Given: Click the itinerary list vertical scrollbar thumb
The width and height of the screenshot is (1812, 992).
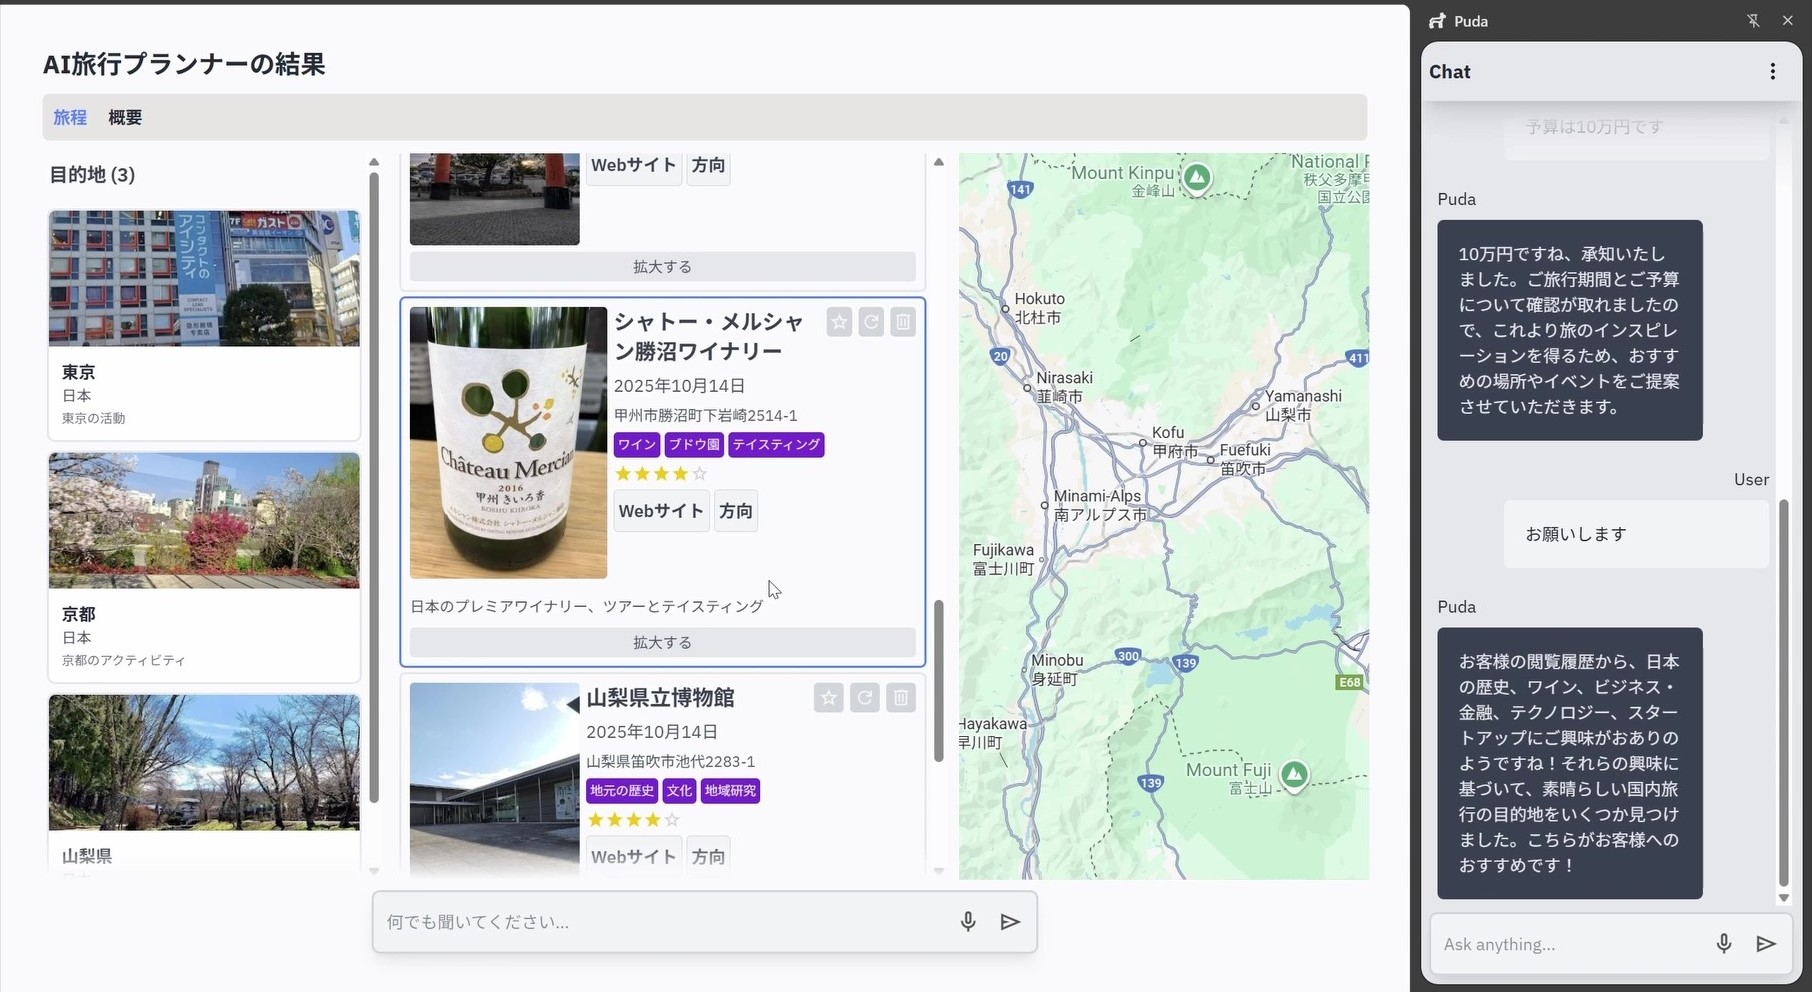Looking at the screenshot, I should click(938, 680).
